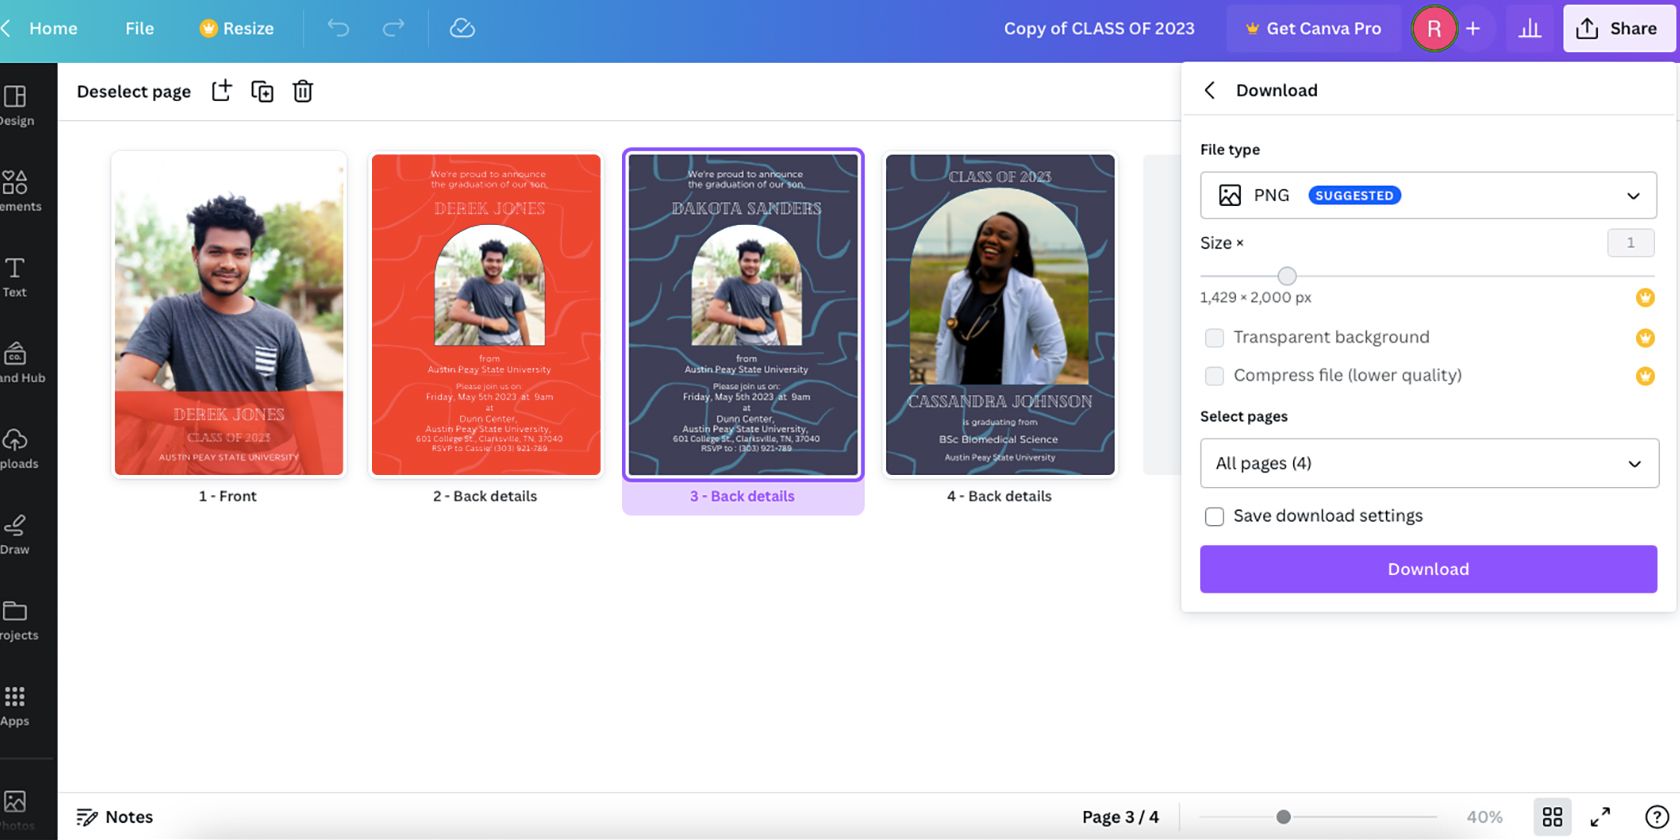Viewport: 1680px width, 840px height.
Task: Click the 1 - Front page label
Action: click(x=228, y=496)
